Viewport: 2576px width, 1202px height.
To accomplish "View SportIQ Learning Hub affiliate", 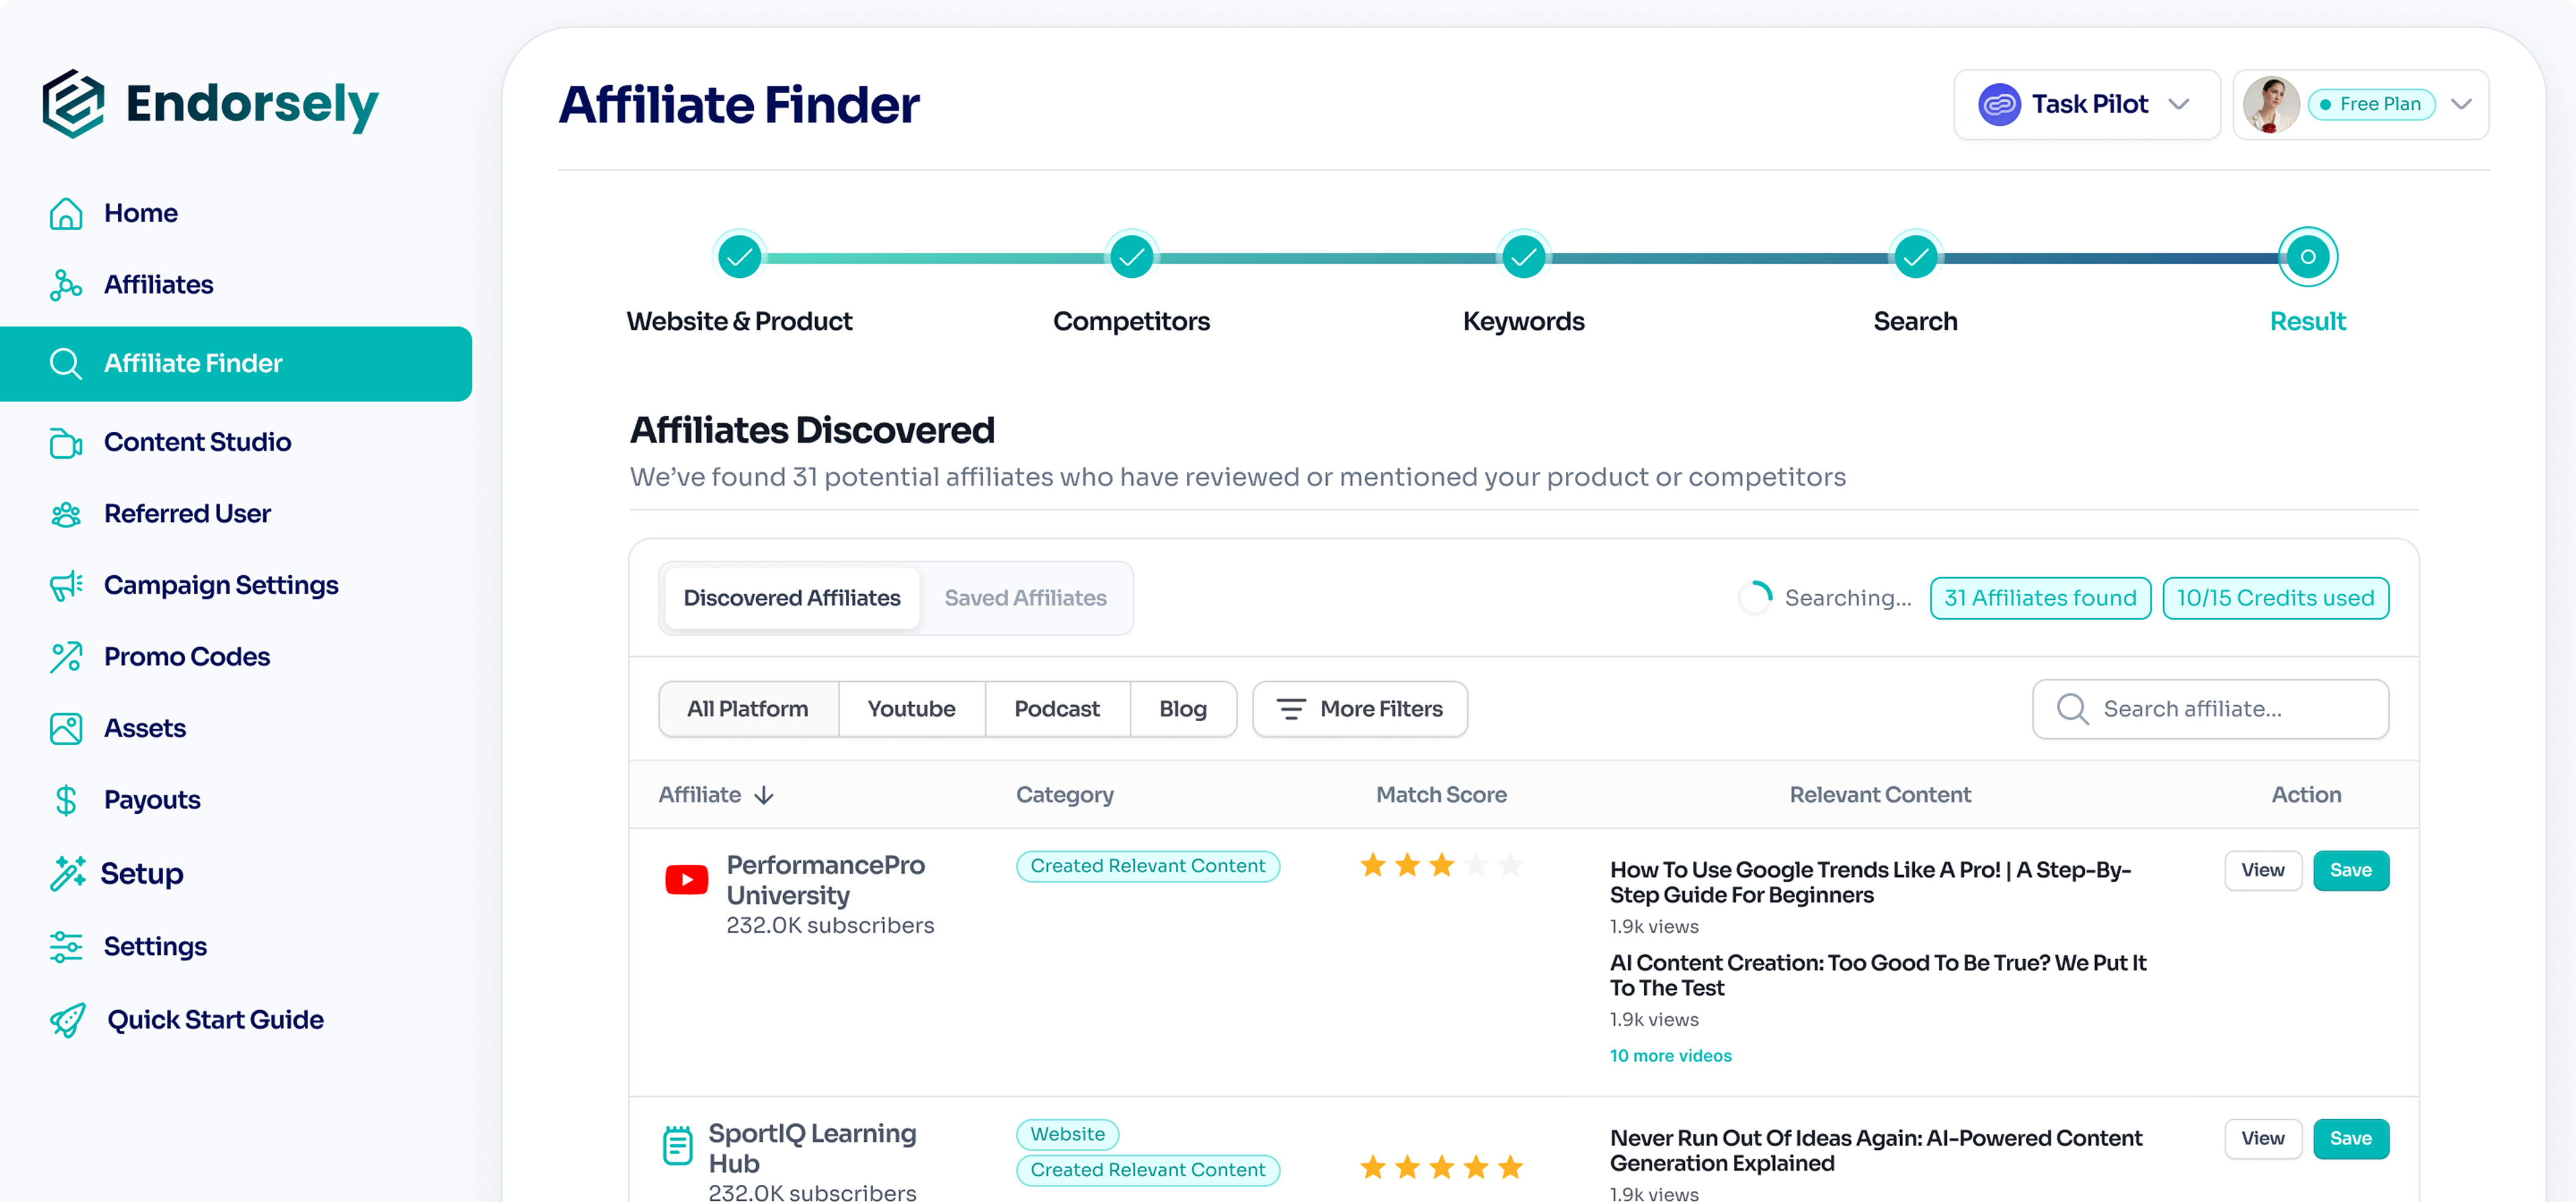I will pos(2262,1139).
